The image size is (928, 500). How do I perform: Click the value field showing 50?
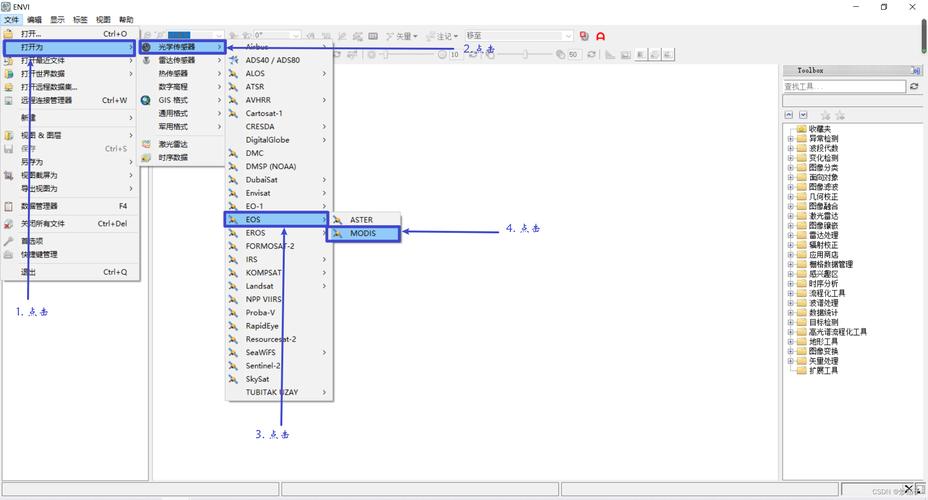coord(575,54)
